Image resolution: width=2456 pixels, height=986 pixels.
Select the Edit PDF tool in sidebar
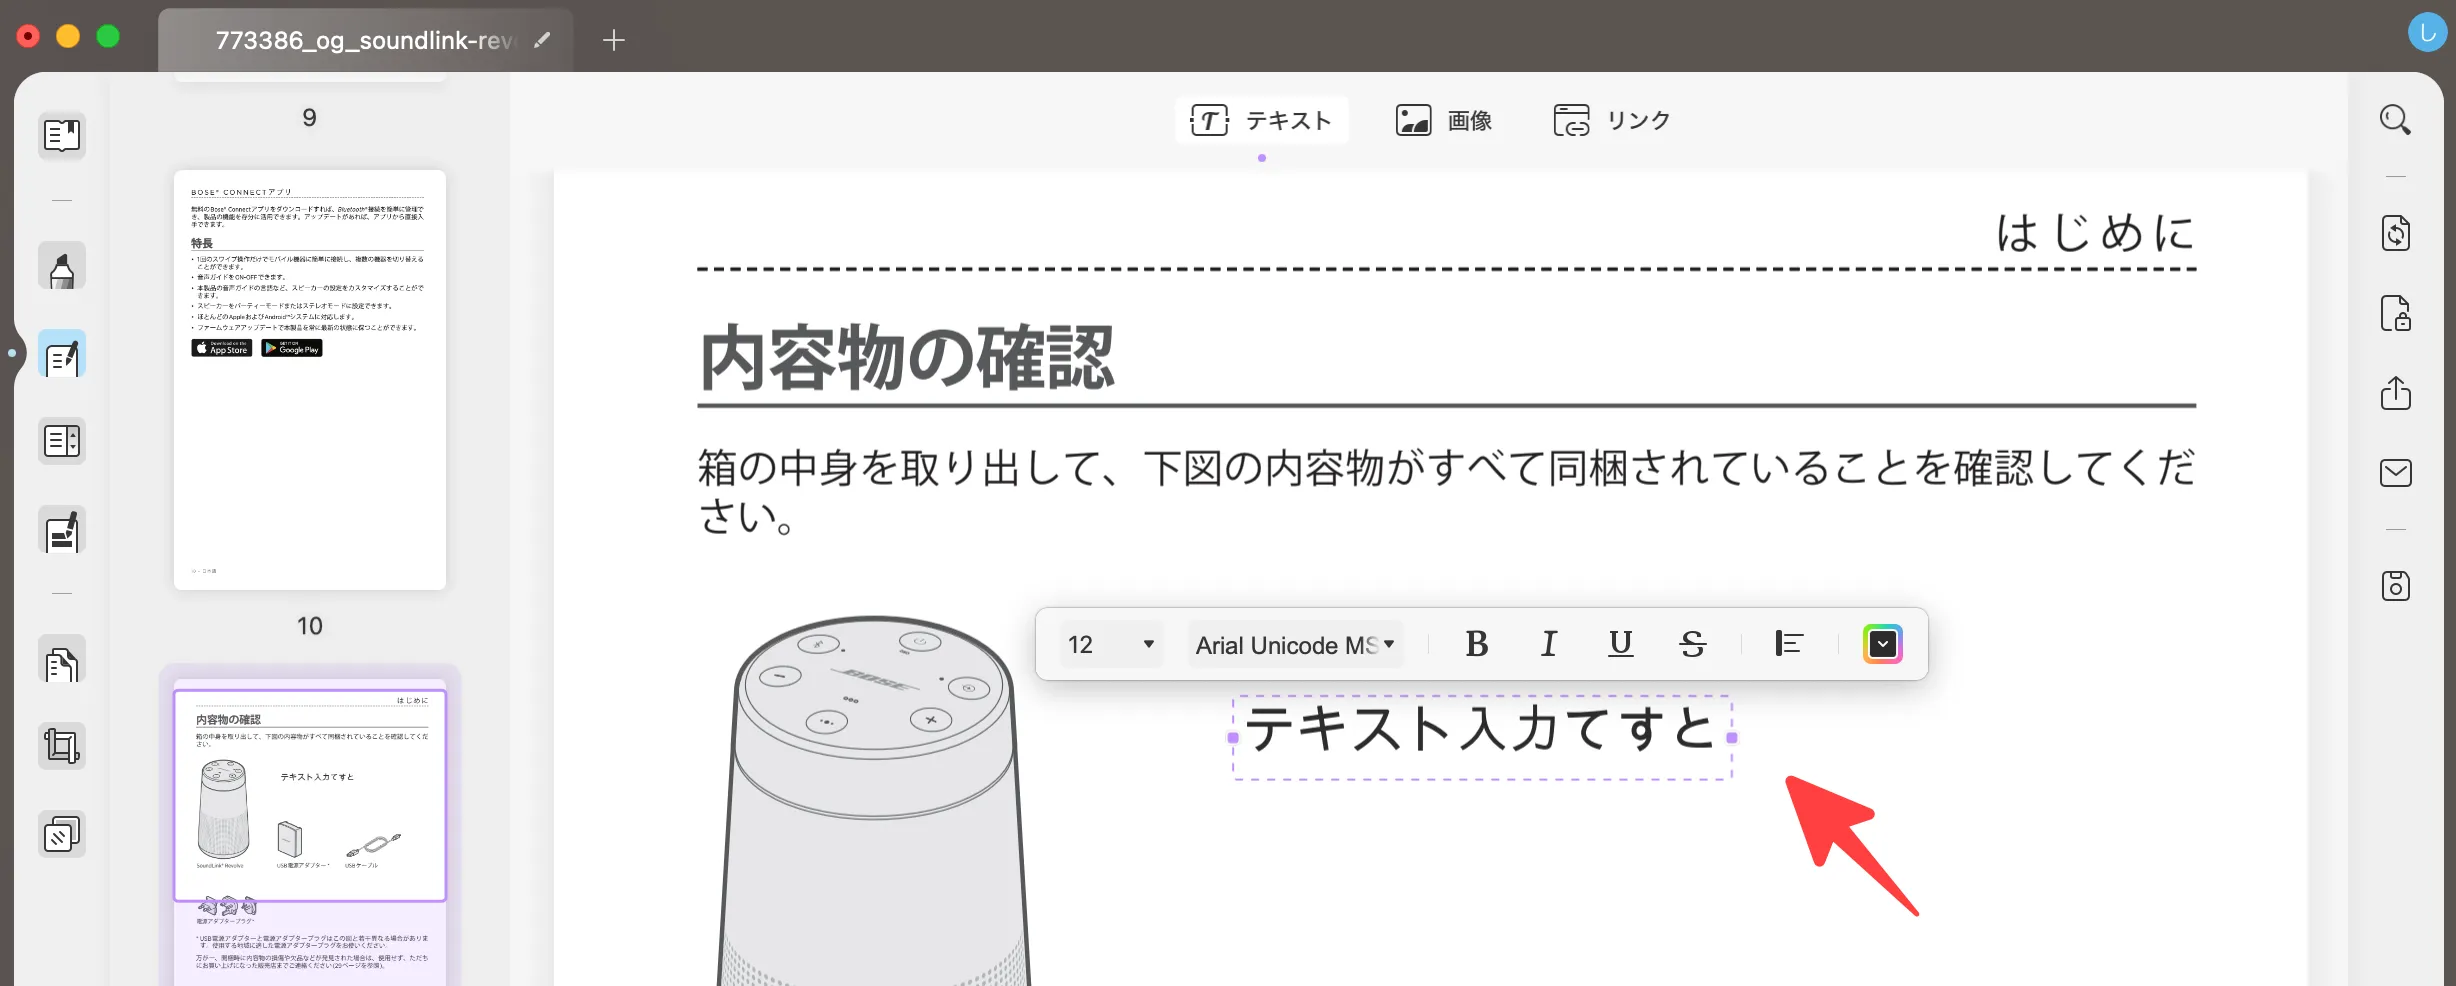click(x=62, y=355)
